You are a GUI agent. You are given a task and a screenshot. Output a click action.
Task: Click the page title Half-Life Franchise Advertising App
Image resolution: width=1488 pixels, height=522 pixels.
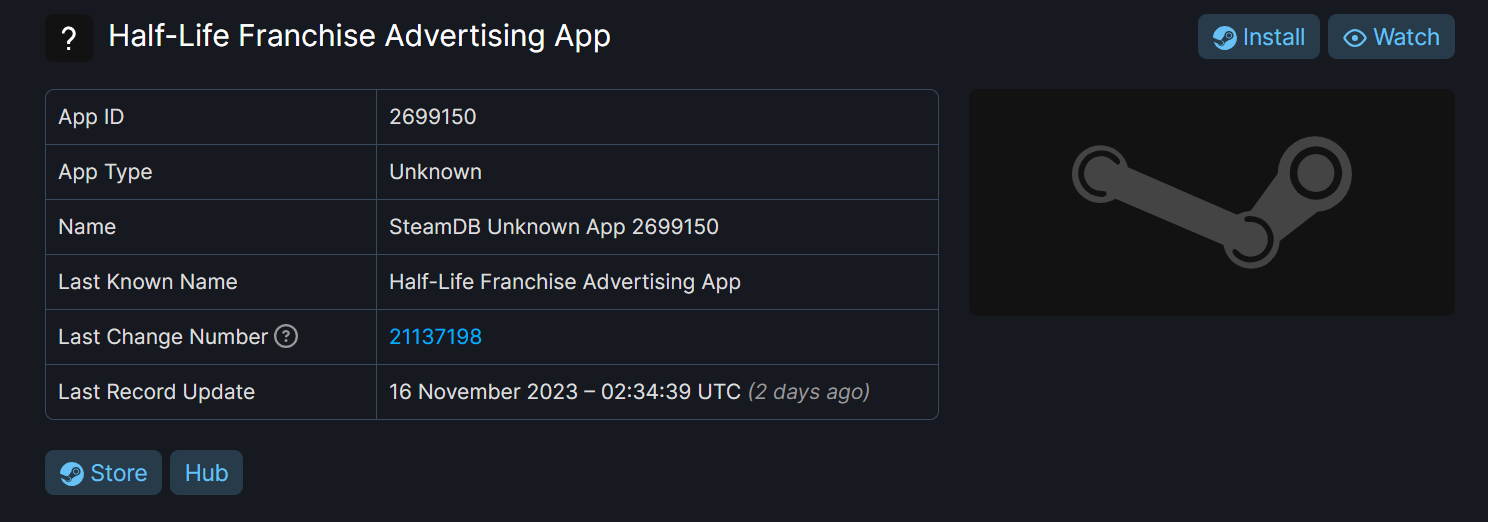pyautogui.click(x=359, y=36)
